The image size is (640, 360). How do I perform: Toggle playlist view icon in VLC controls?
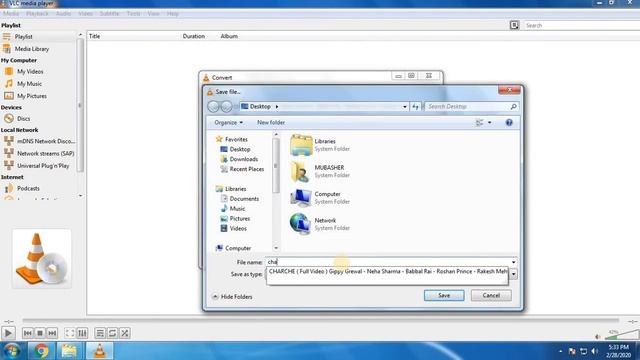[100, 333]
